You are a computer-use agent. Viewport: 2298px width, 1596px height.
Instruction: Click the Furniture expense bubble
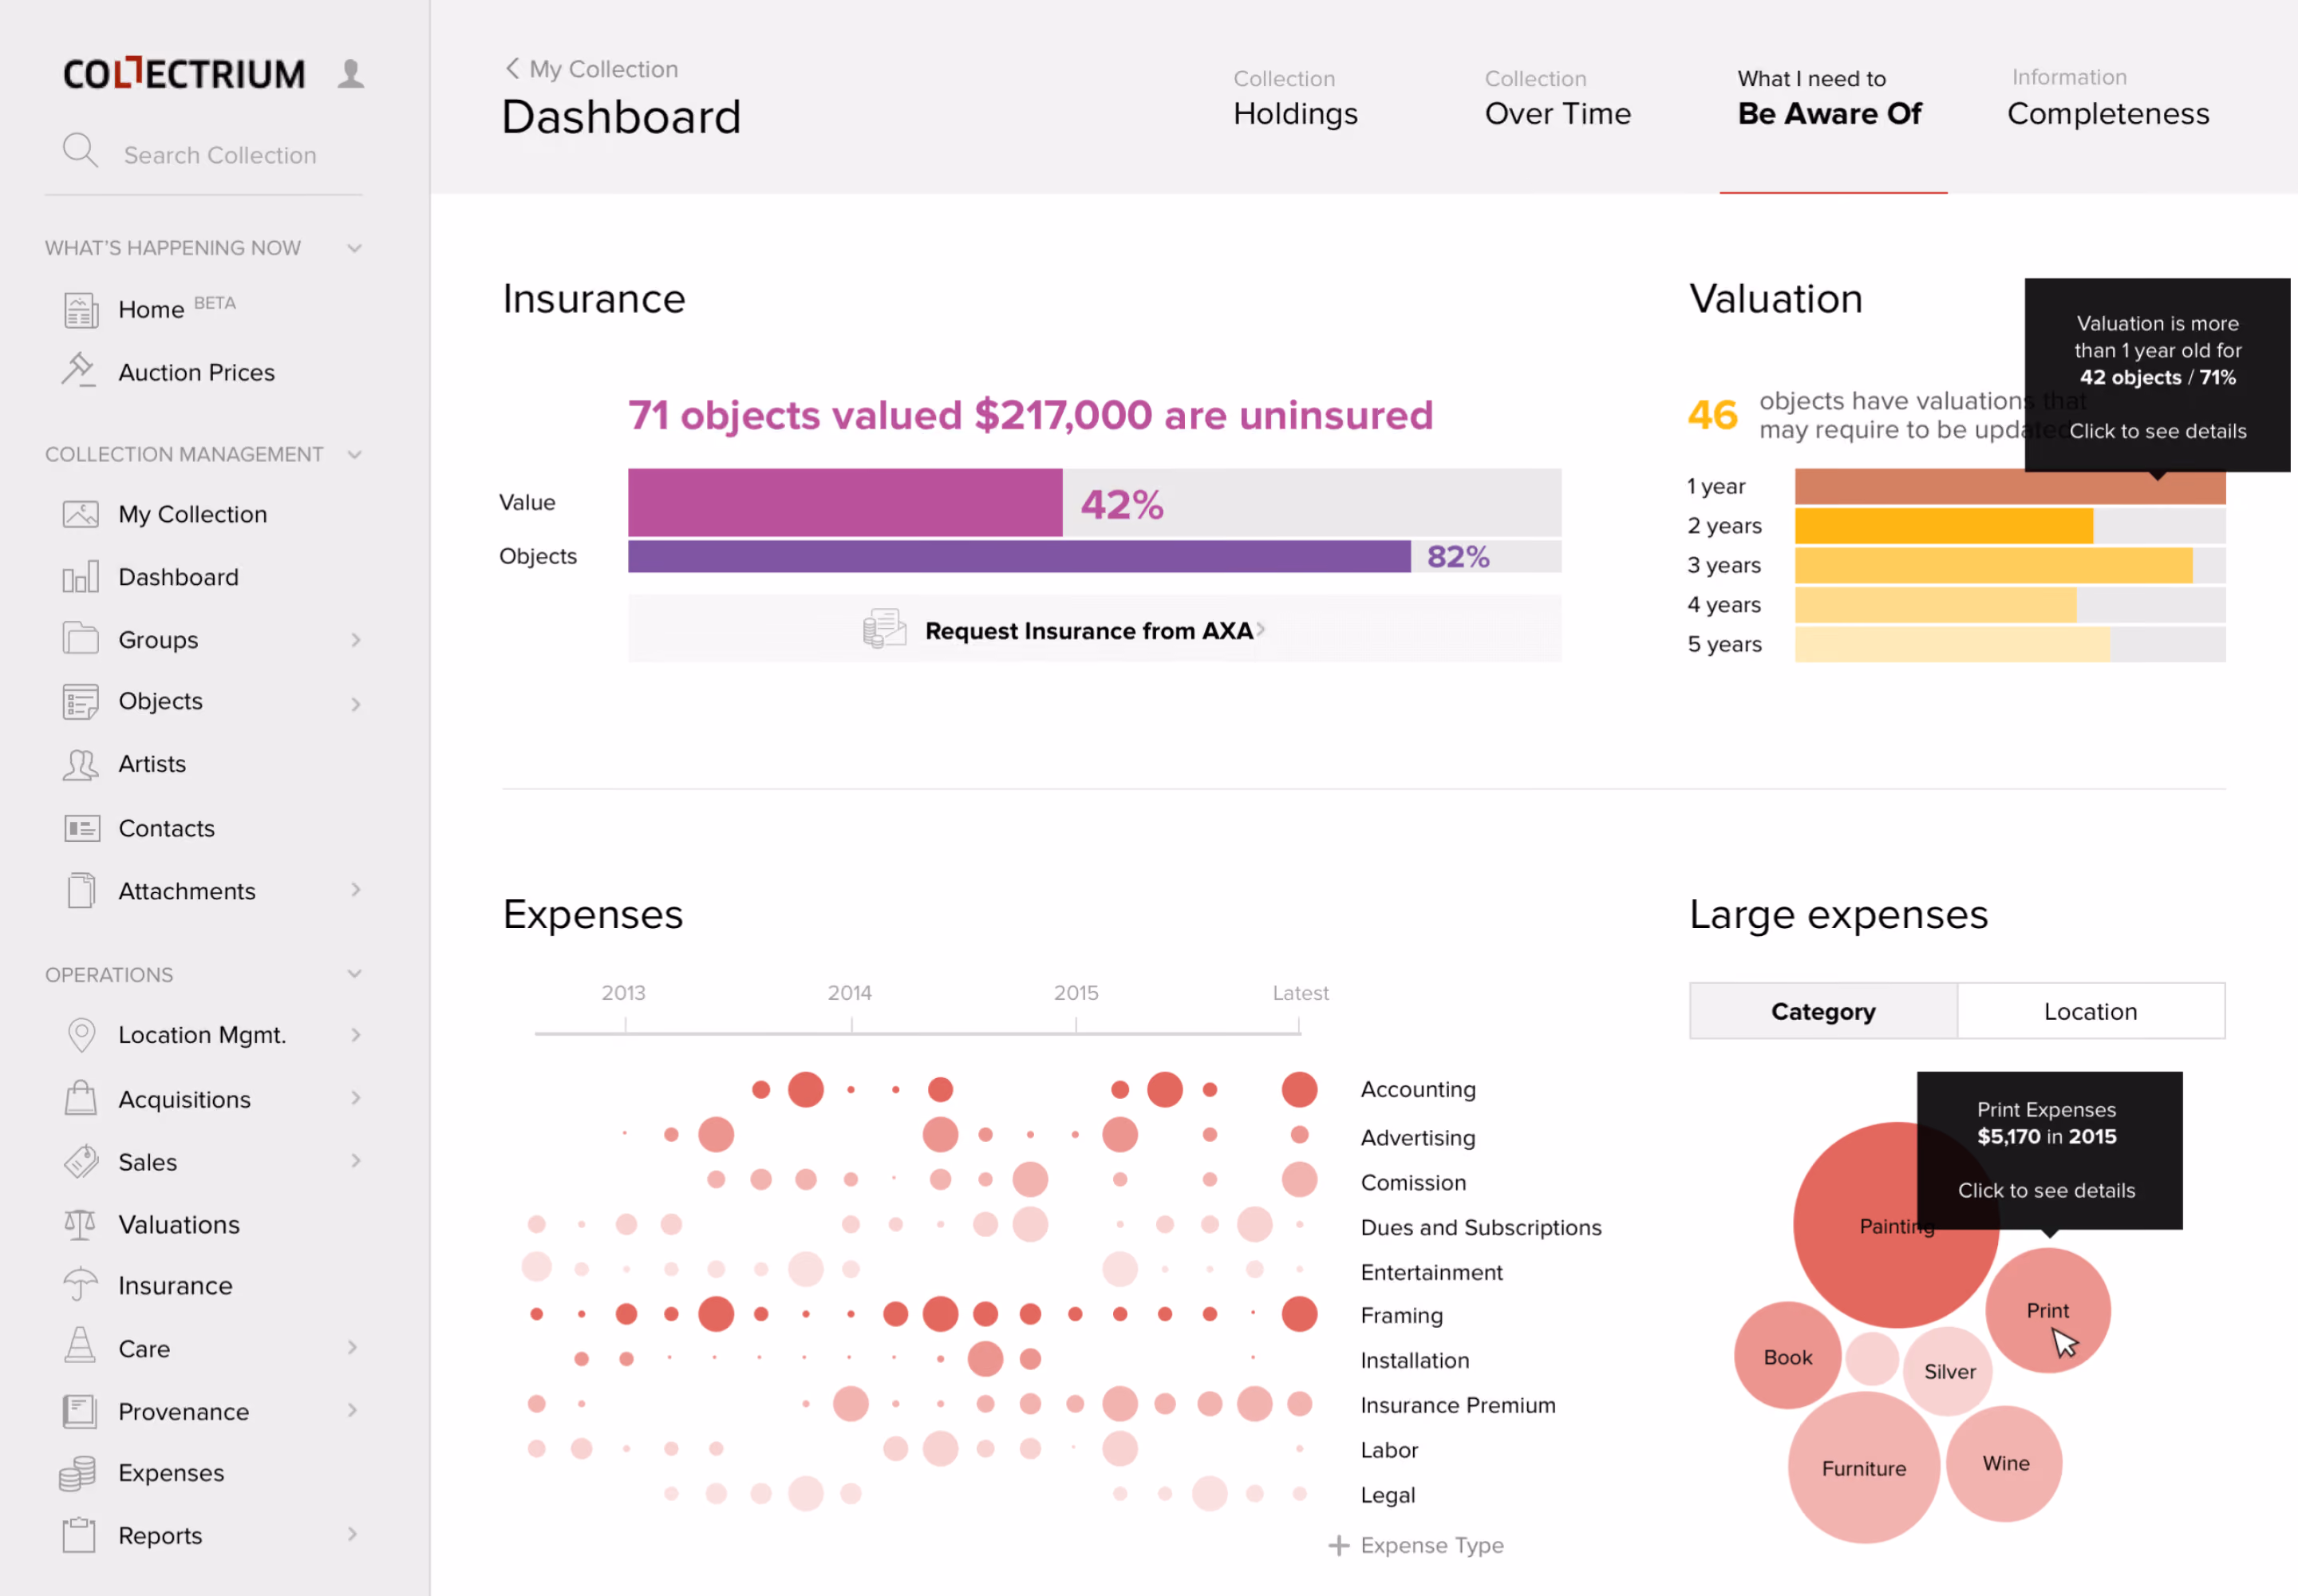pyautogui.click(x=1863, y=1468)
